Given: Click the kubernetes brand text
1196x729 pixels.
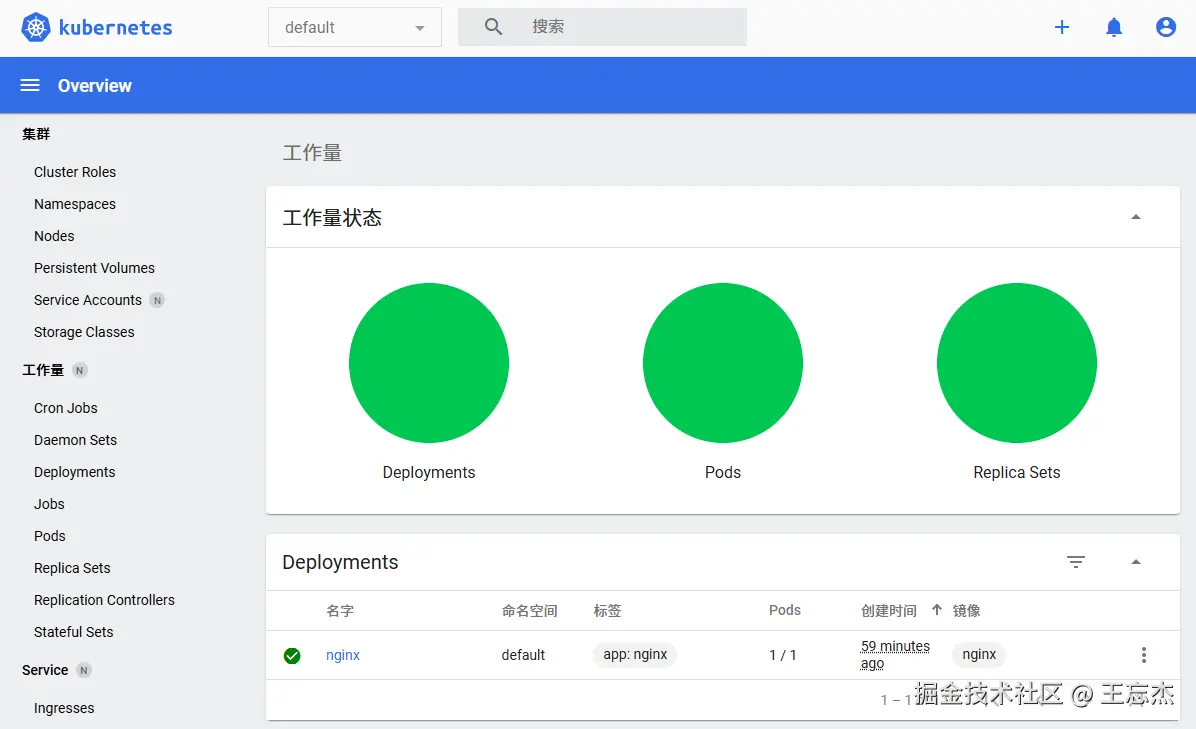Looking at the screenshot, I should (x=115, y=28).
